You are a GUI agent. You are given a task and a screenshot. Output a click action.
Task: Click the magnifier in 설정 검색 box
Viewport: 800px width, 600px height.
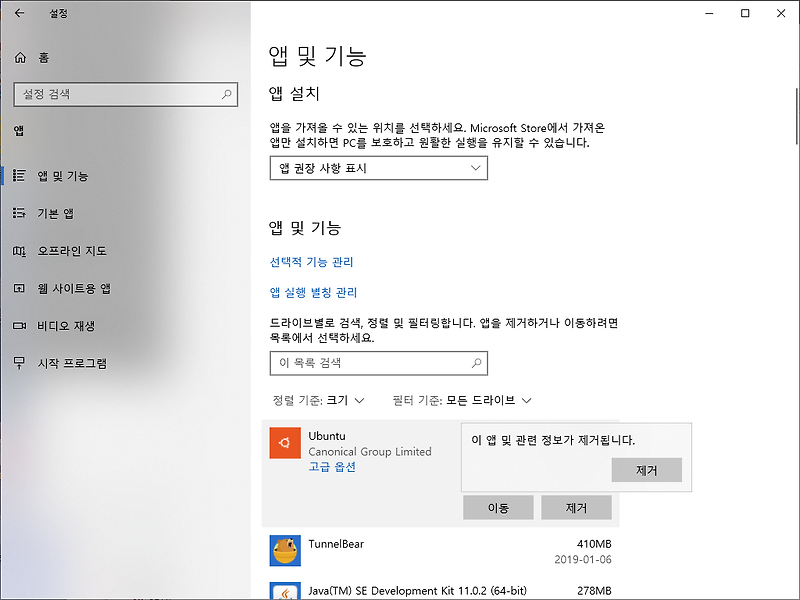[227, 94]
